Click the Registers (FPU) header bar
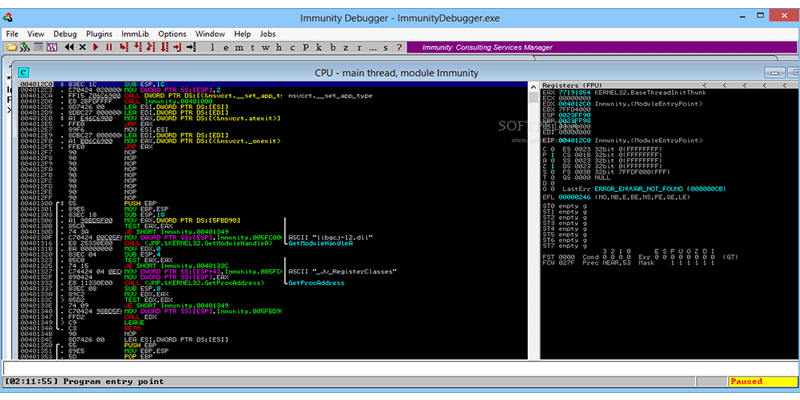 click(x=668, y=85)
